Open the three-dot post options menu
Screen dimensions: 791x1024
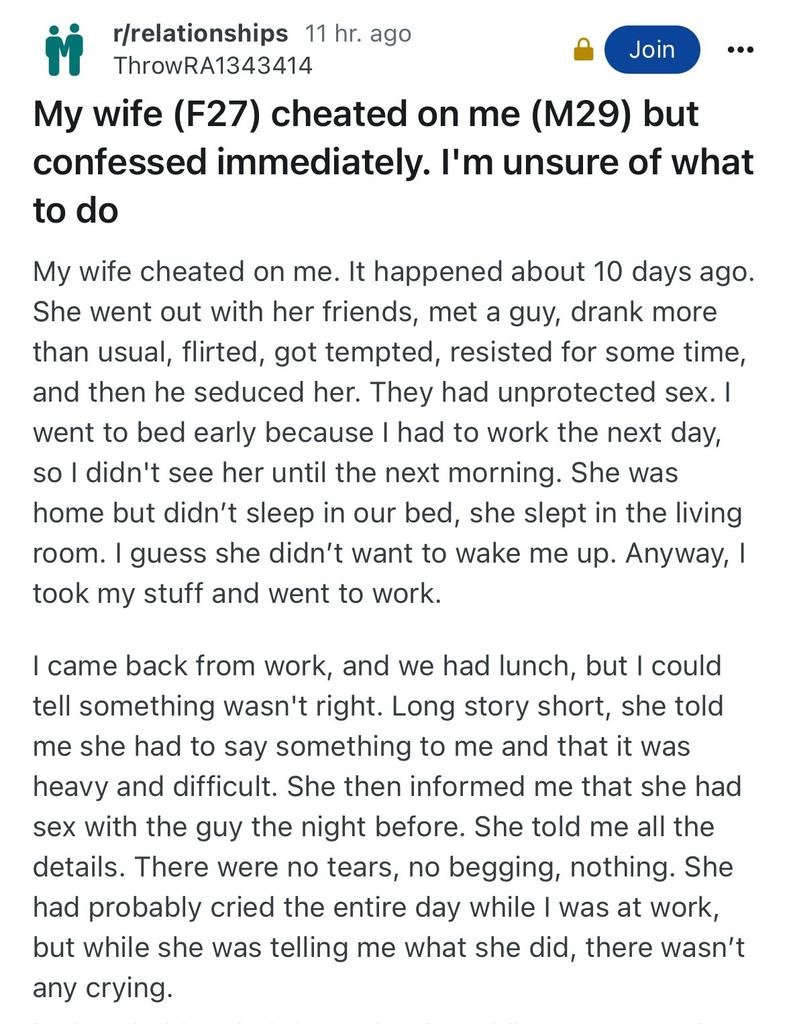tap(740, 49)
